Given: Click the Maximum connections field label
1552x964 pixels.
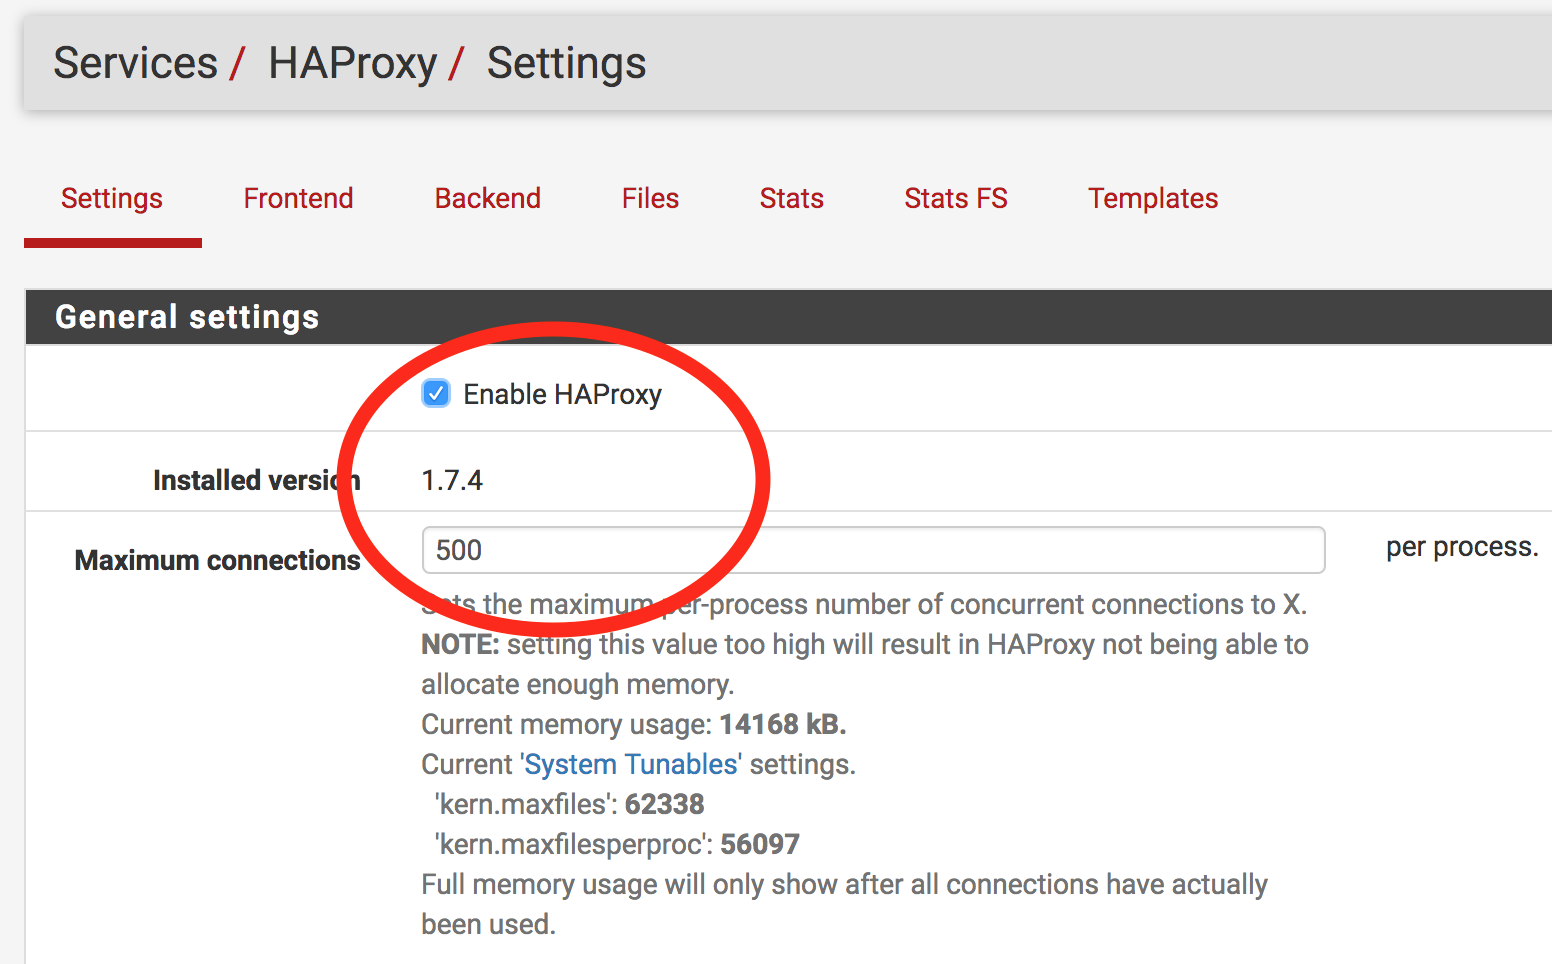Looking at the screenshot, I should (217, 560).
